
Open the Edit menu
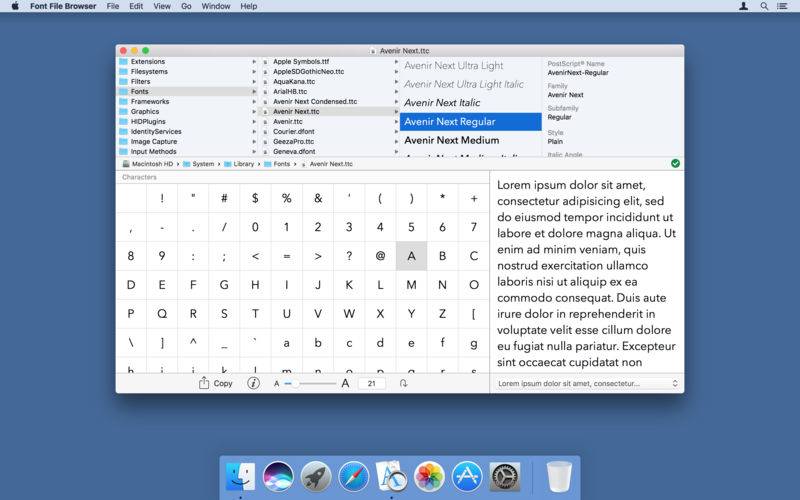click(136, 6)
